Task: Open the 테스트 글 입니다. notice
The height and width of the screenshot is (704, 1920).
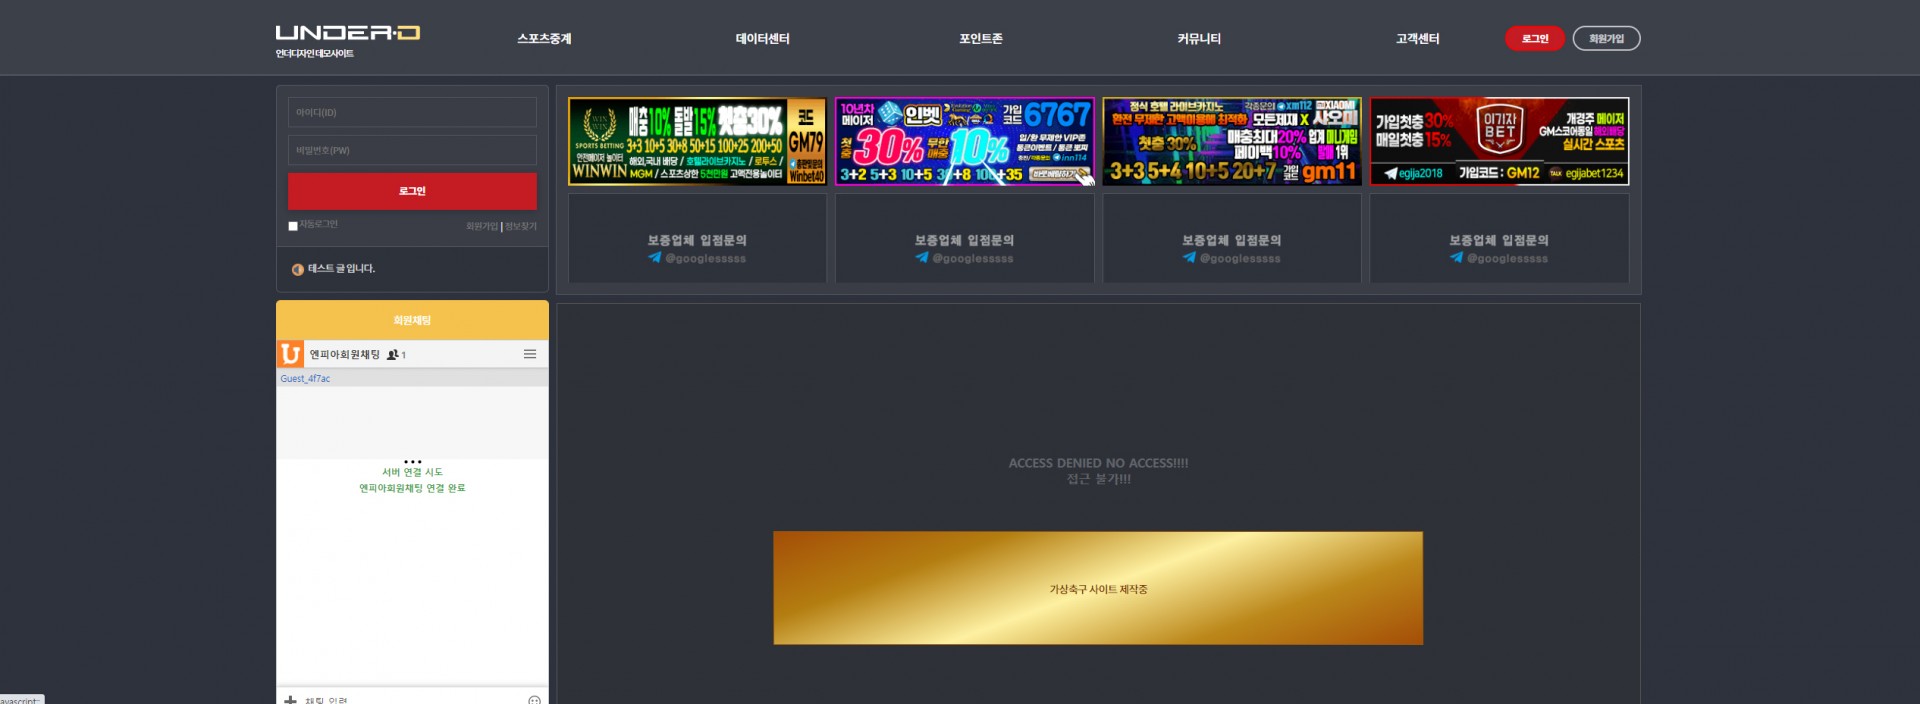Action: [x=341, y=269]
